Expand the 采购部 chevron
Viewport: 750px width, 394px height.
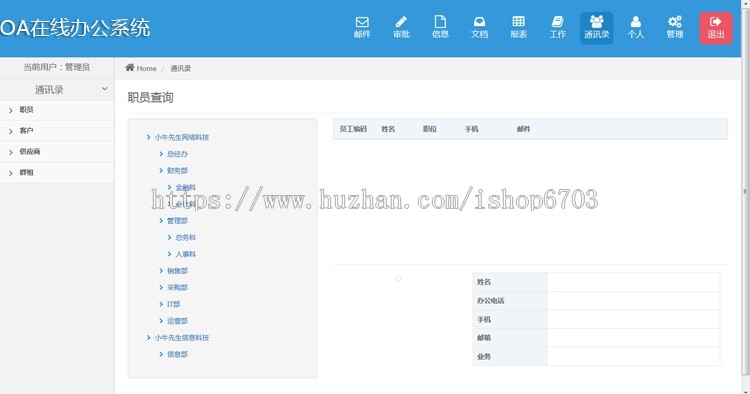click(161, 287)
